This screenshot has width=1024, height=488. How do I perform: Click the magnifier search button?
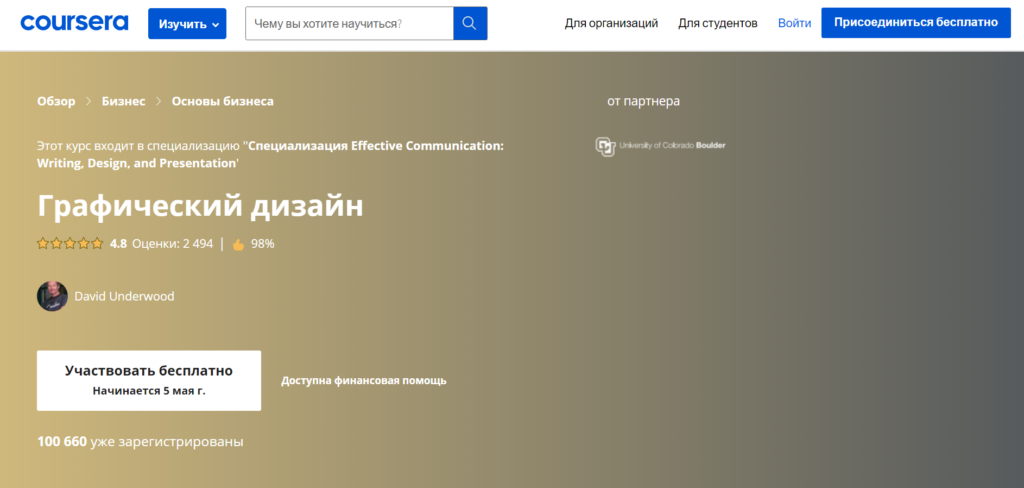point(470,24)
